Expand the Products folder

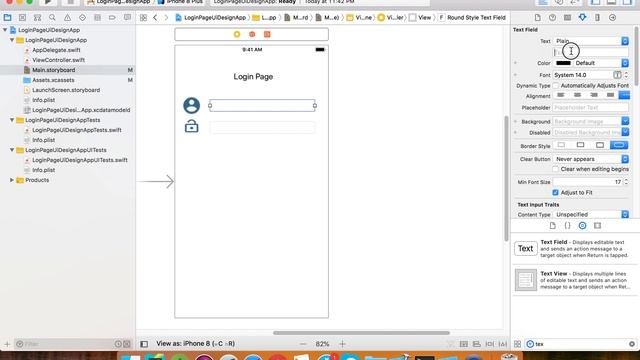[12, 180]
